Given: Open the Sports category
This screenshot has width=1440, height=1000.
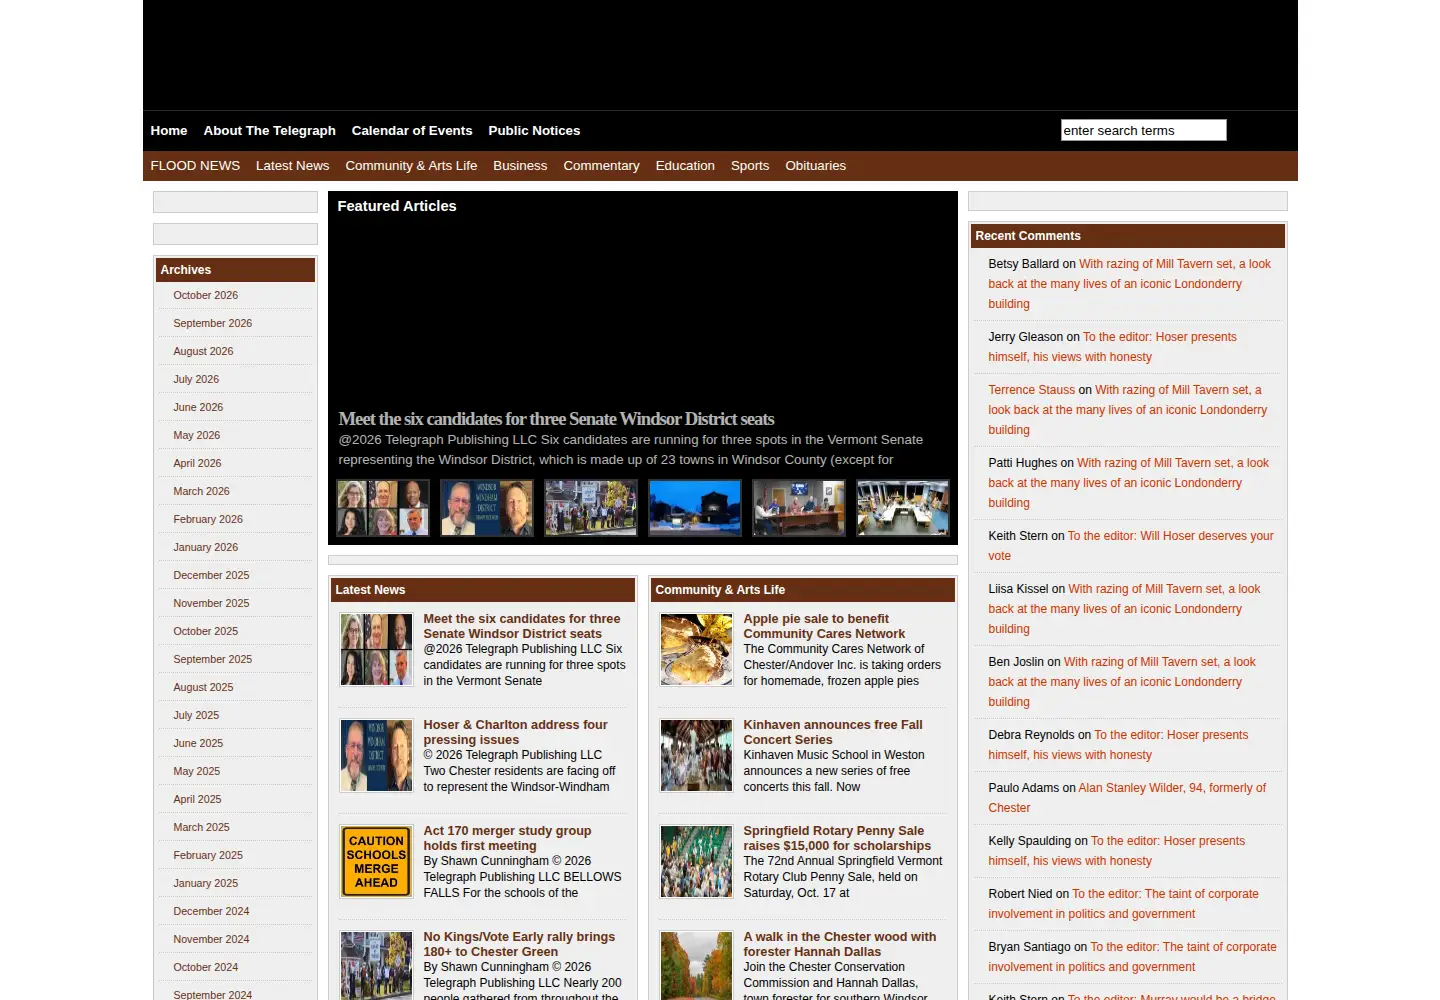Looking at the screenshot, I should click(x=750, y=166).
